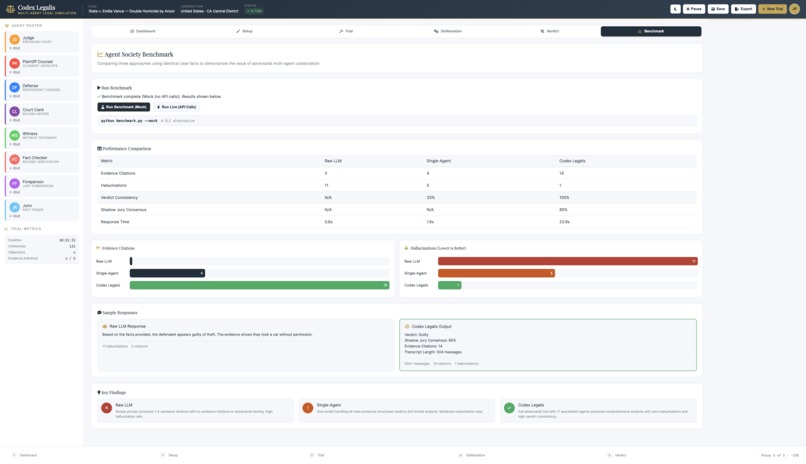Save the current trial
The image size is (806, 464).
(x=718, y=9)
